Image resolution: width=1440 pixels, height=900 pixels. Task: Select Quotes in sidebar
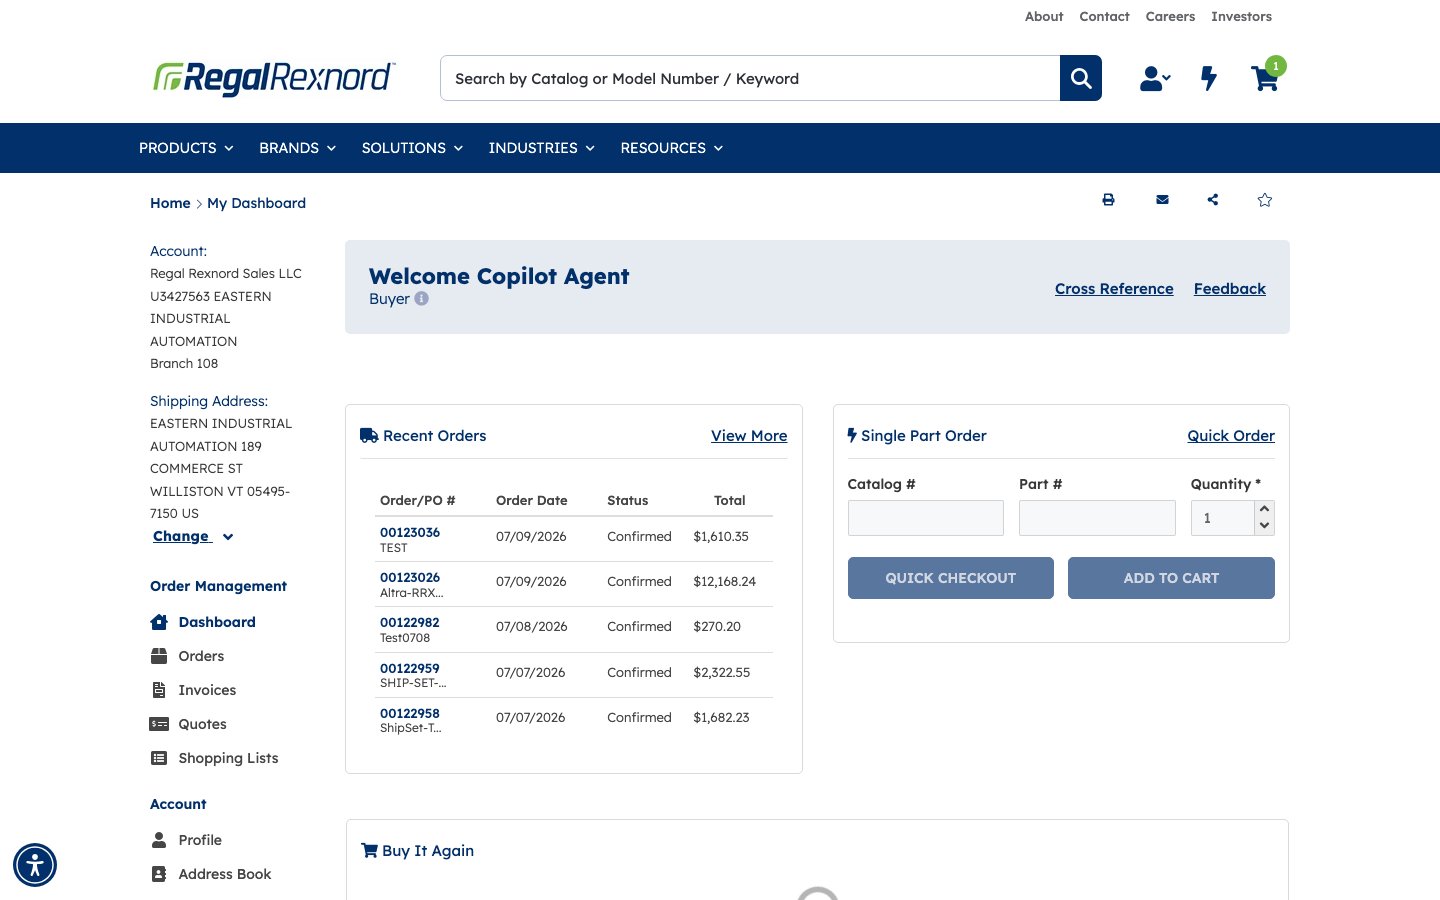[202, 724]
